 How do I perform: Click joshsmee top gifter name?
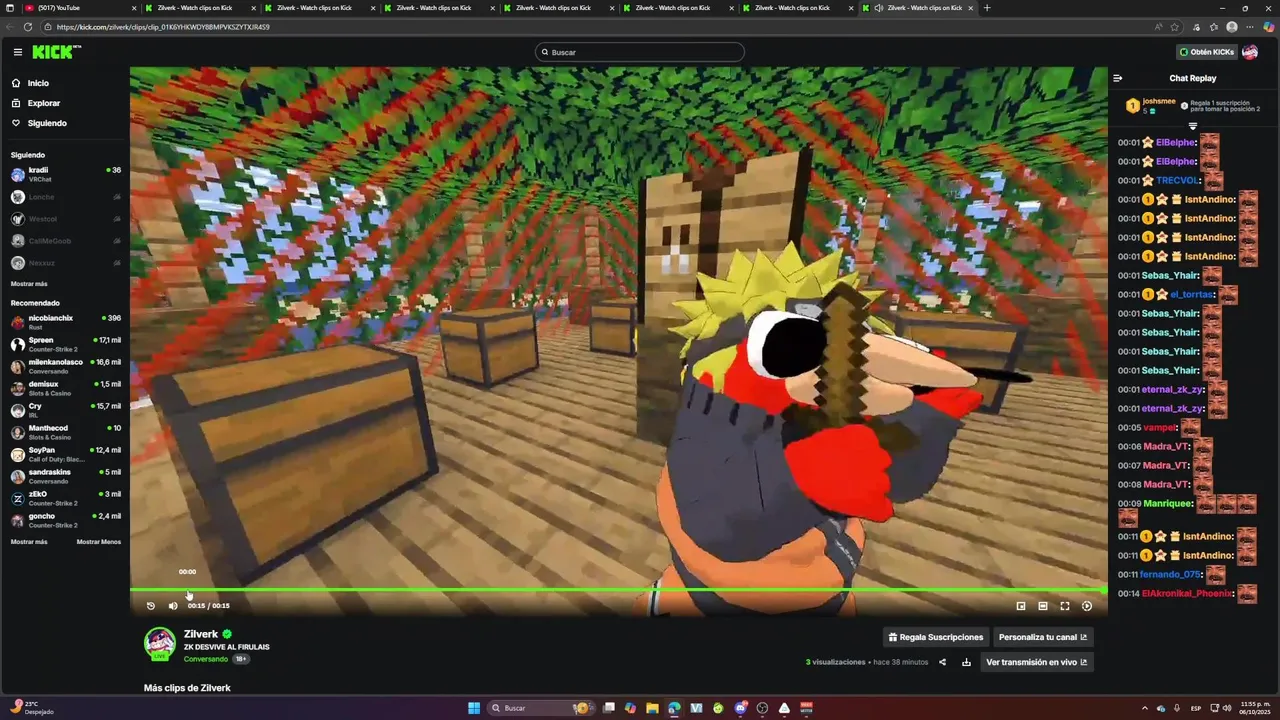tap(1159, 101)
